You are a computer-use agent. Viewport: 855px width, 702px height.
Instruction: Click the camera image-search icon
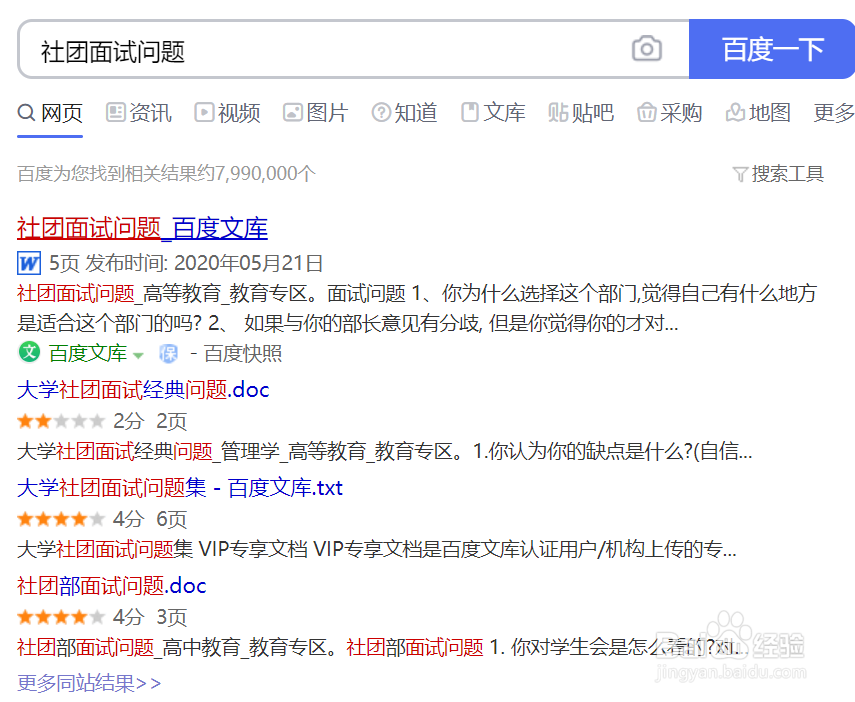[647, 49]
